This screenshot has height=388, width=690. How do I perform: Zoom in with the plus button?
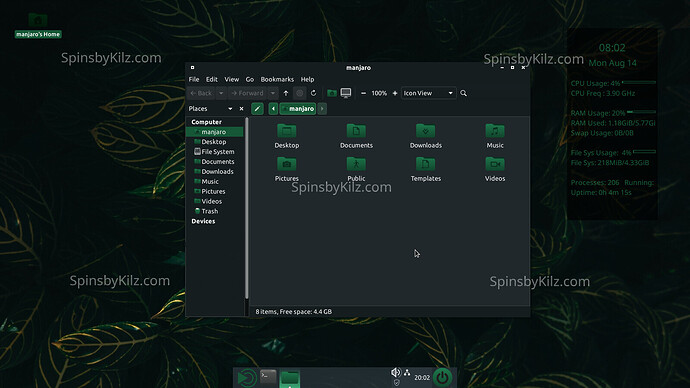[395, 93]
